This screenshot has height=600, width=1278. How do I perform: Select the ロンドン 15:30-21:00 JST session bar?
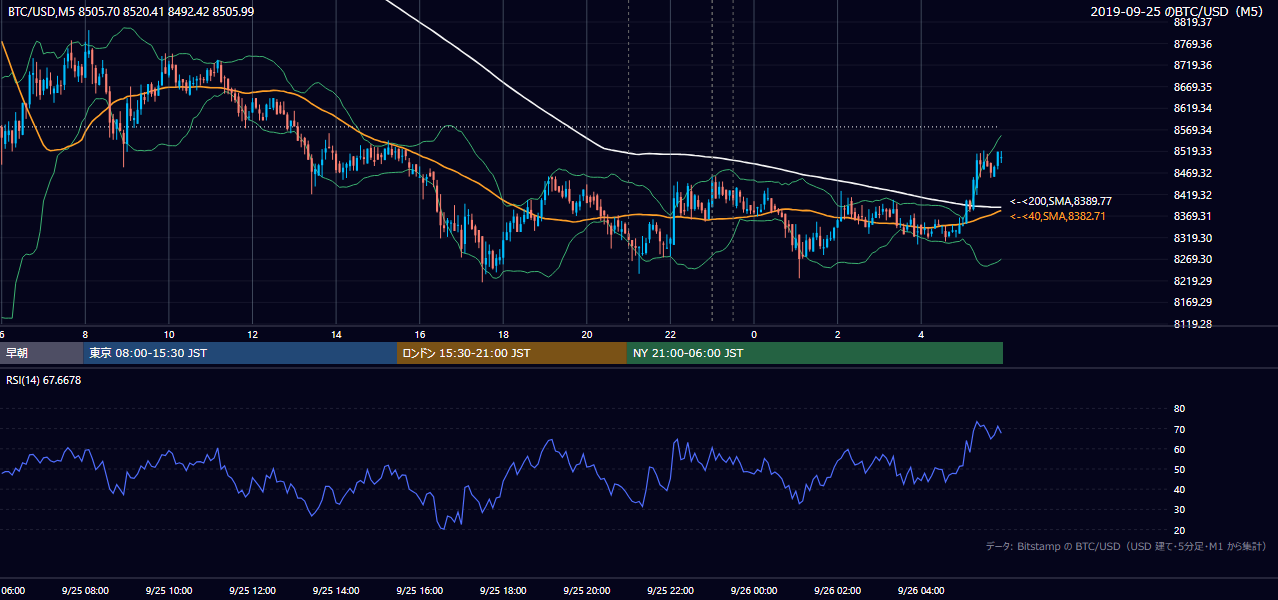(x=512, y=353)
